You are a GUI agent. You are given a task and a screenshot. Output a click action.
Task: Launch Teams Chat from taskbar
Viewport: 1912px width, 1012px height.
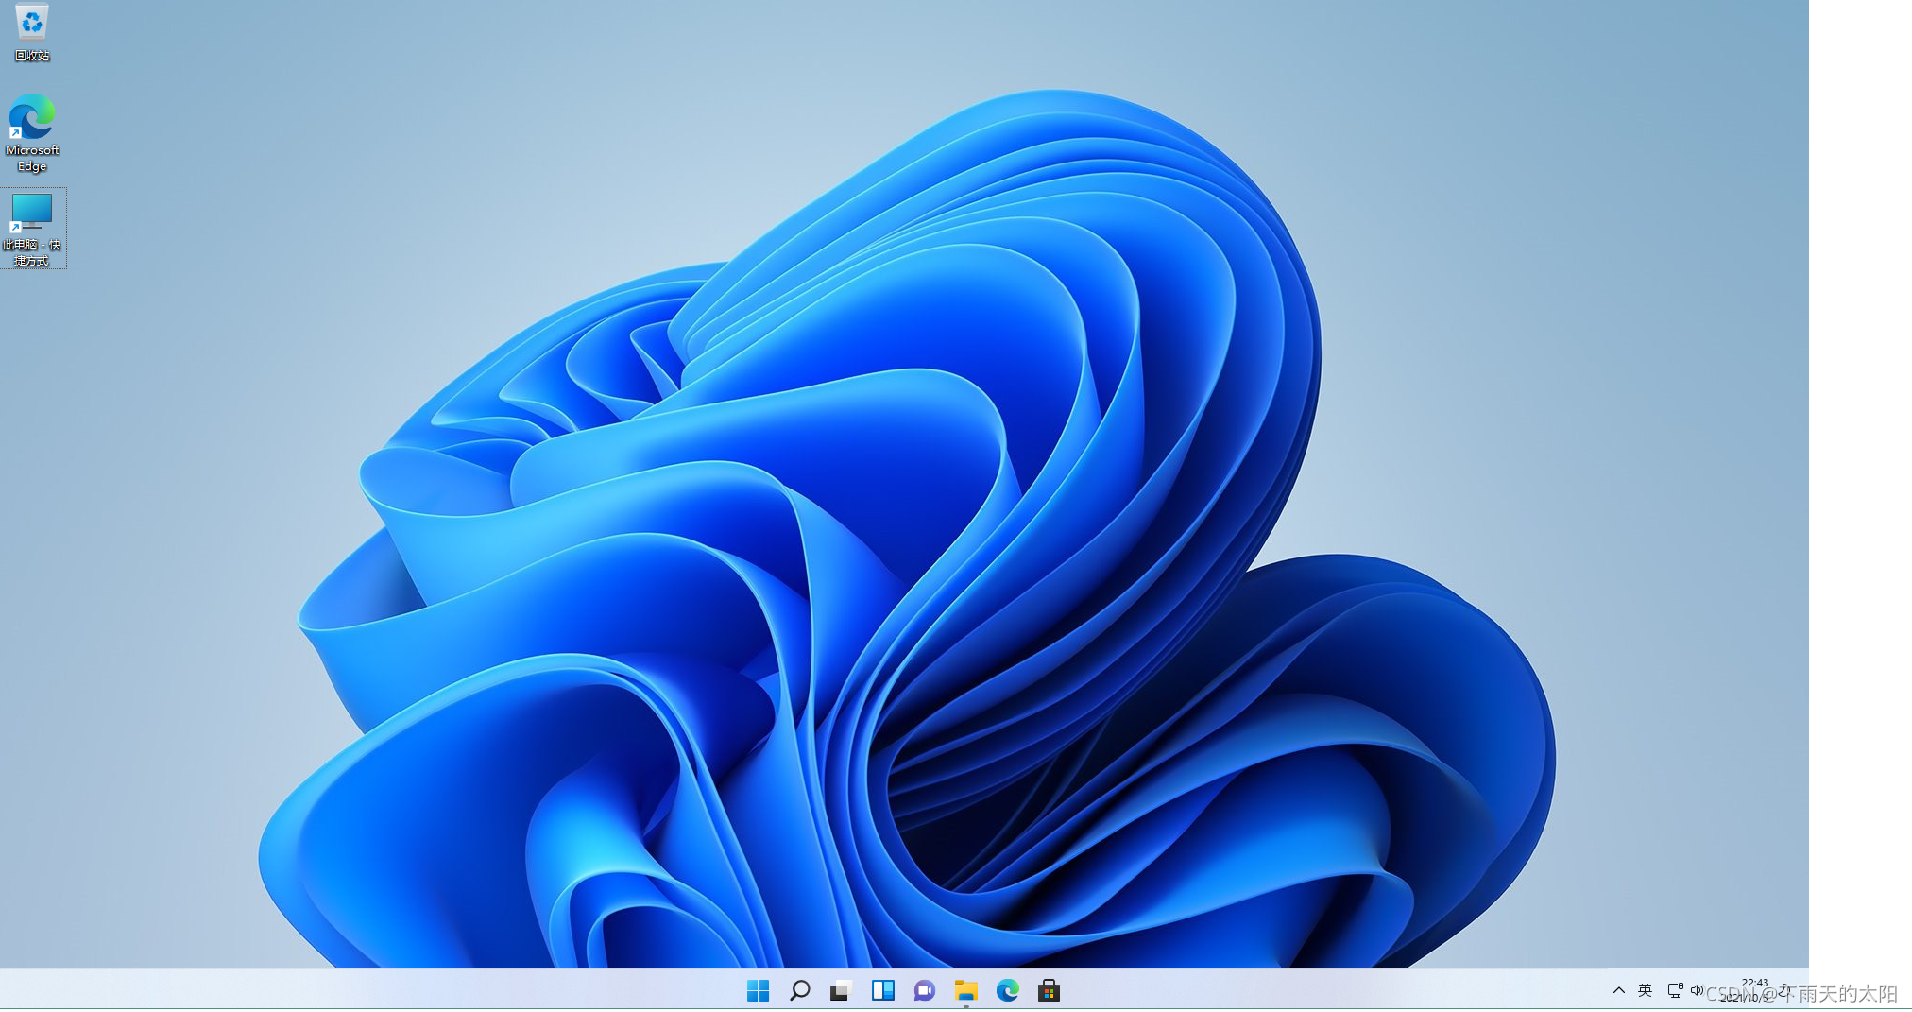(924, 991)
